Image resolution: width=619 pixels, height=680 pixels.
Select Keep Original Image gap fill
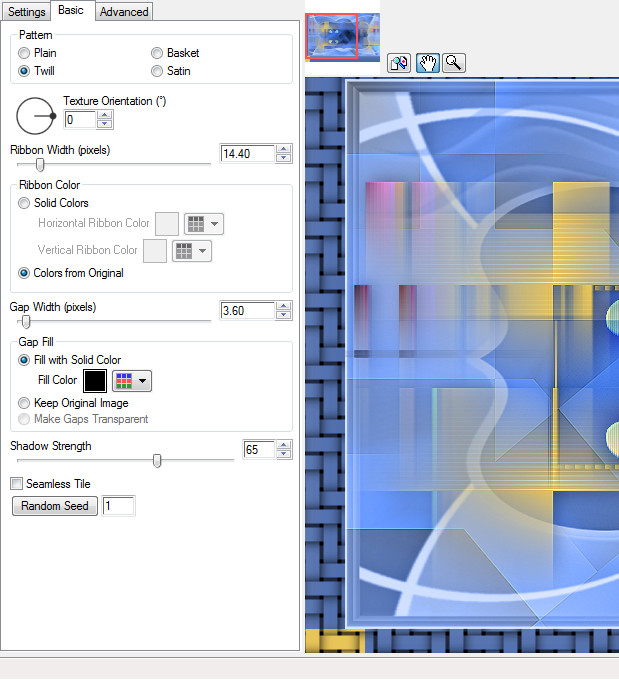click(25, 403)
